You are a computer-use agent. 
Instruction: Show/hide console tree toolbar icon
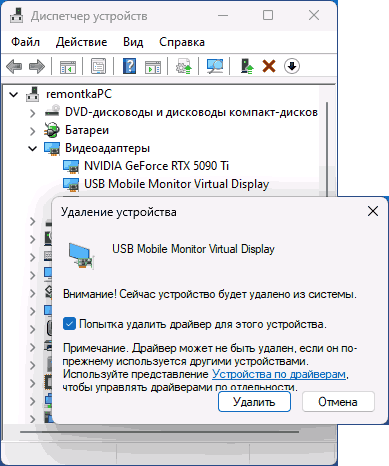(68, 66)
